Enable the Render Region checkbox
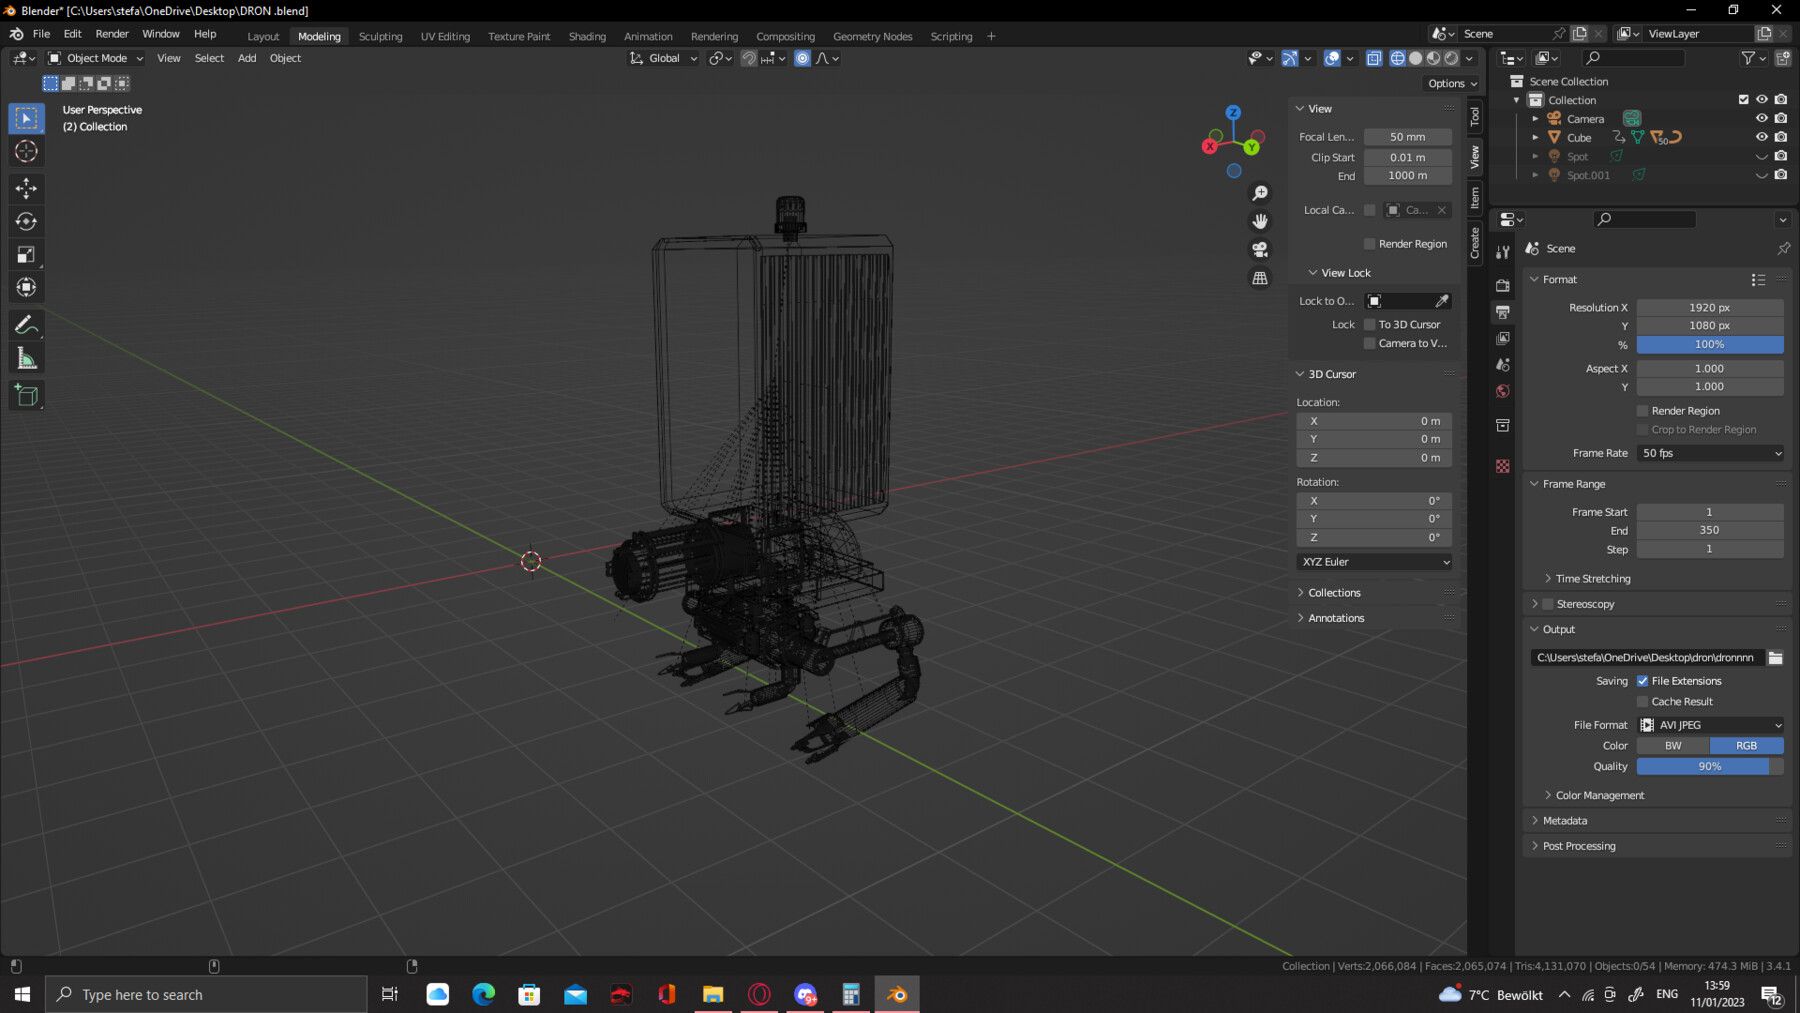The image size is (1800, 1013). (x=1641, y=410)
